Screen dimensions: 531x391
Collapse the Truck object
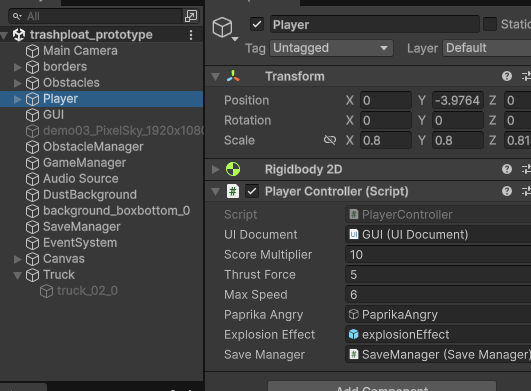[x=18, y=275]
